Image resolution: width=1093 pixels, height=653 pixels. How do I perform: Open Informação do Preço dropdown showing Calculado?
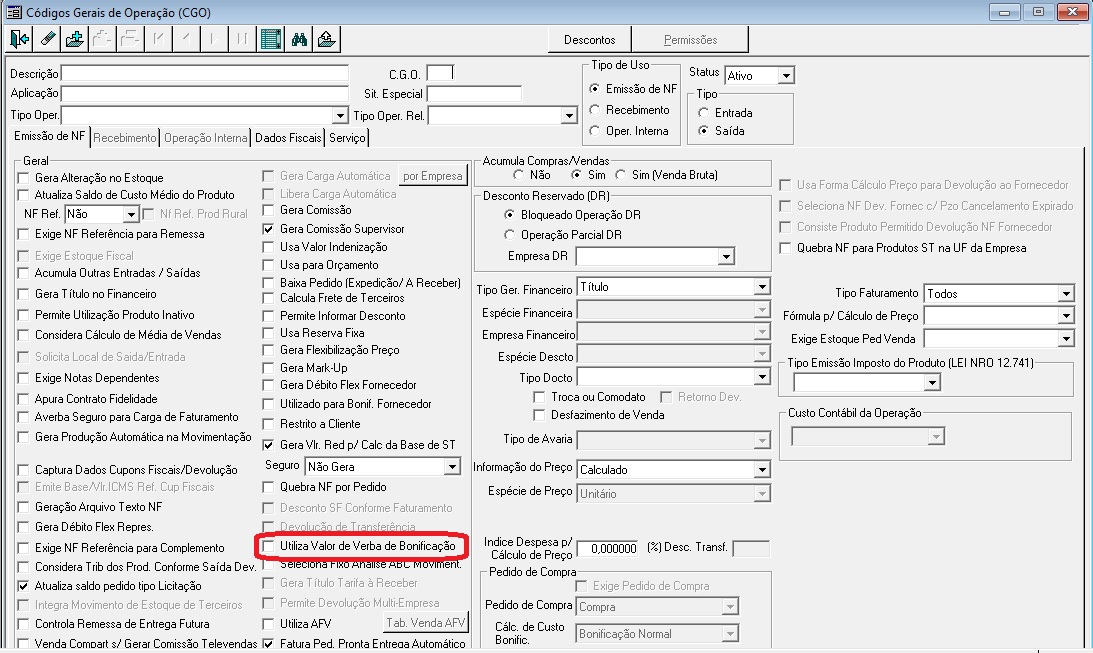pyautogui.click(x=762, y=470)
